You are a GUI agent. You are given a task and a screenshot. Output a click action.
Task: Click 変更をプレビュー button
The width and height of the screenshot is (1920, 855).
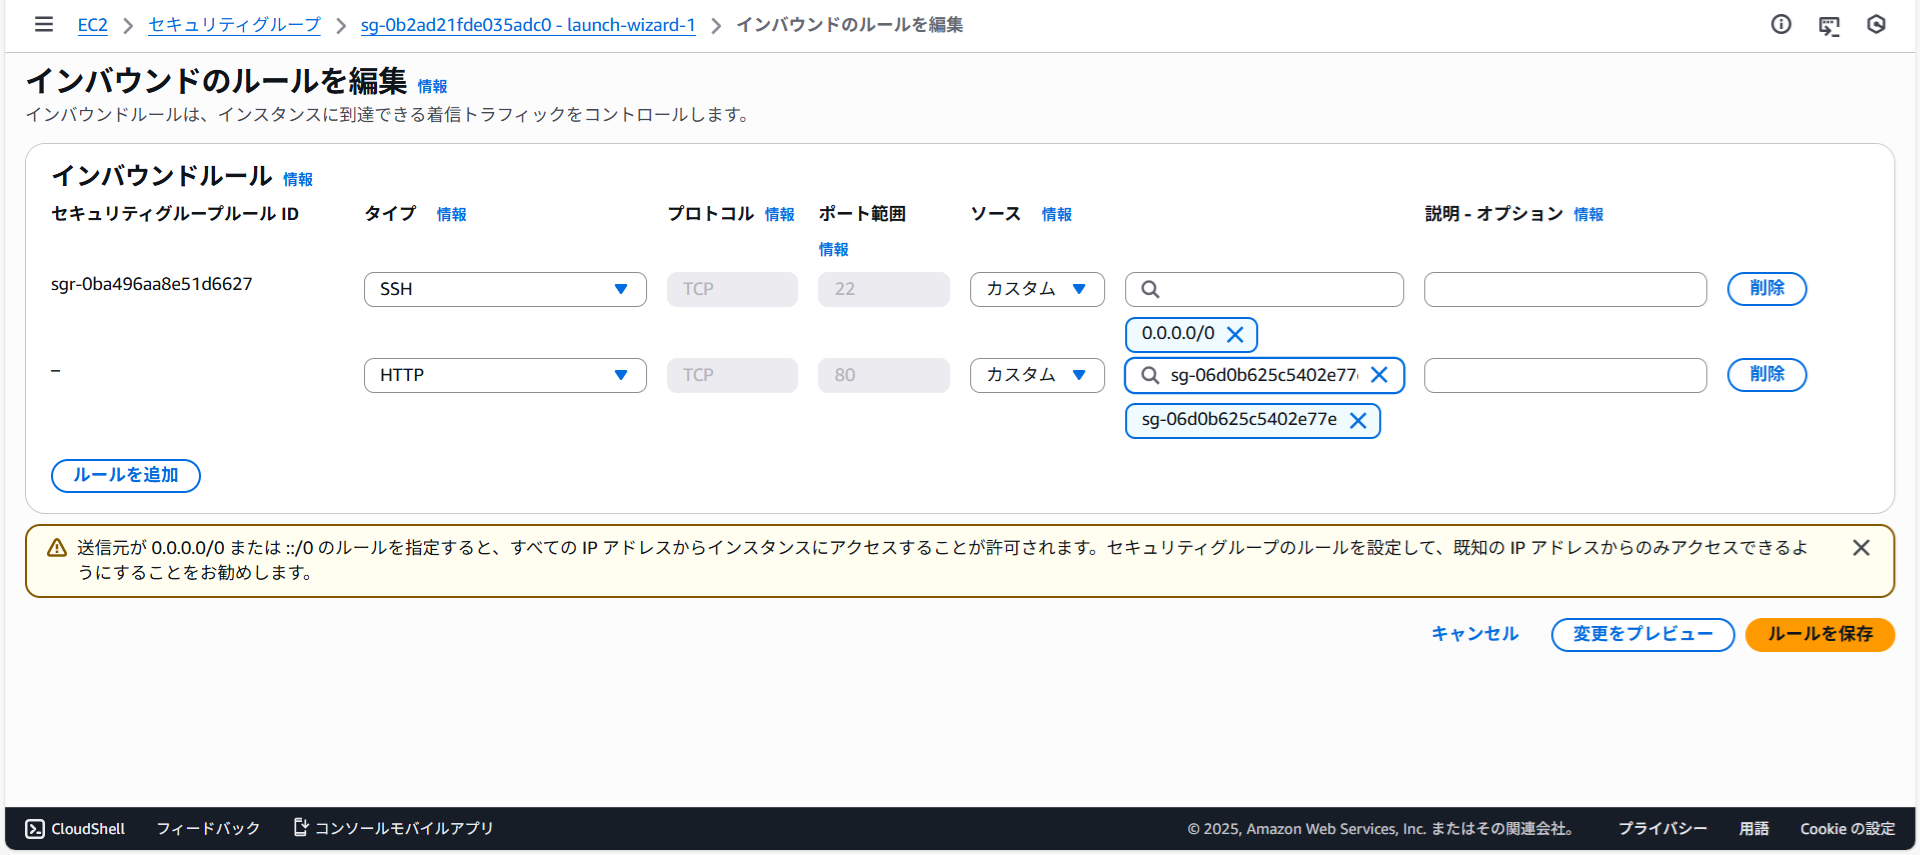point(1642,634)
